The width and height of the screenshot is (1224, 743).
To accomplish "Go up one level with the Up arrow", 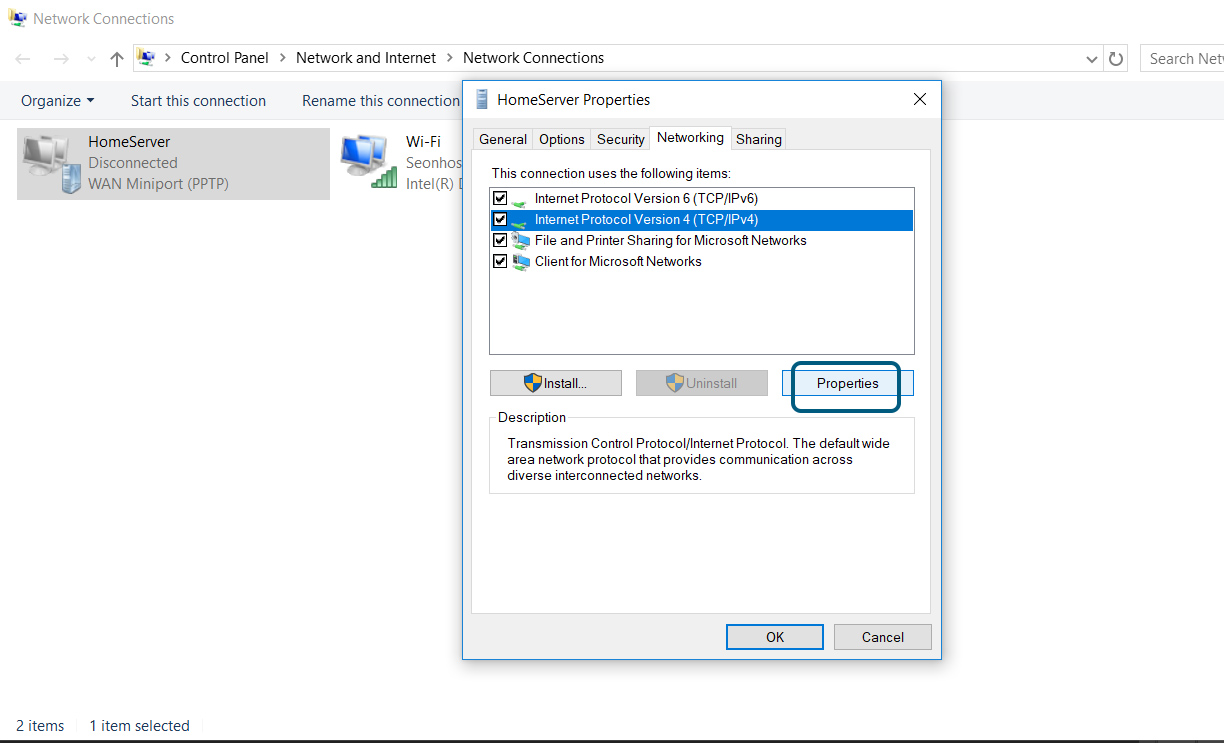I will [117, 59].
